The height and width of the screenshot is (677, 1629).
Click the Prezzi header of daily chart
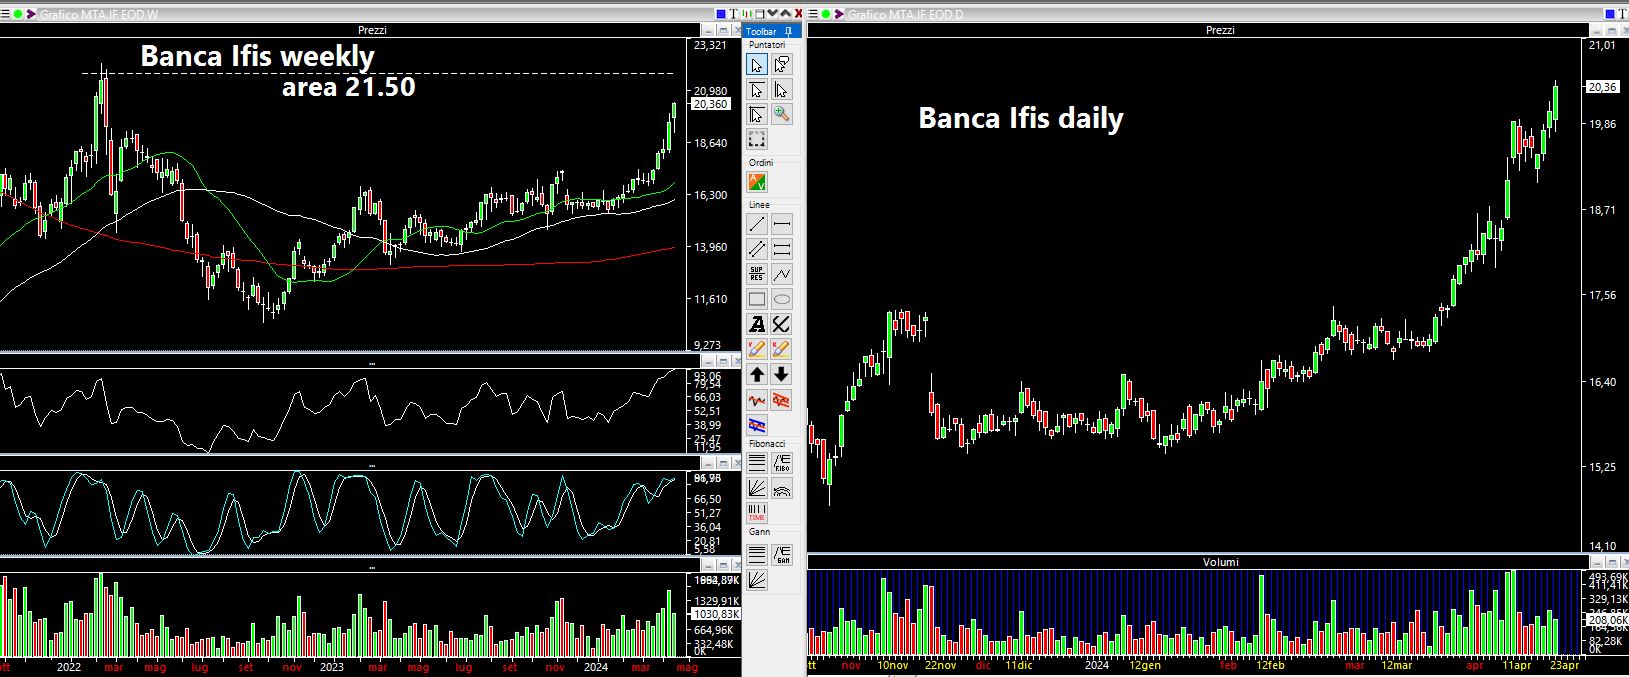tap(1220, 30)
